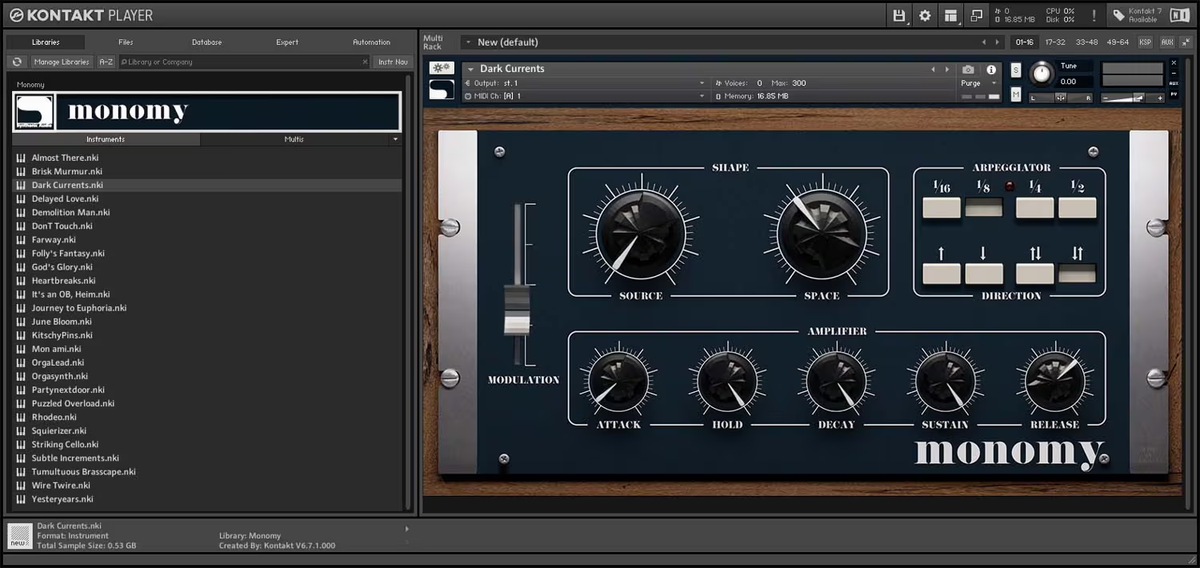Toggle the down-up arpeggiator direction button
Image resolution: width=1200 pixels, height=568 pixels.
click(1077, 273)
